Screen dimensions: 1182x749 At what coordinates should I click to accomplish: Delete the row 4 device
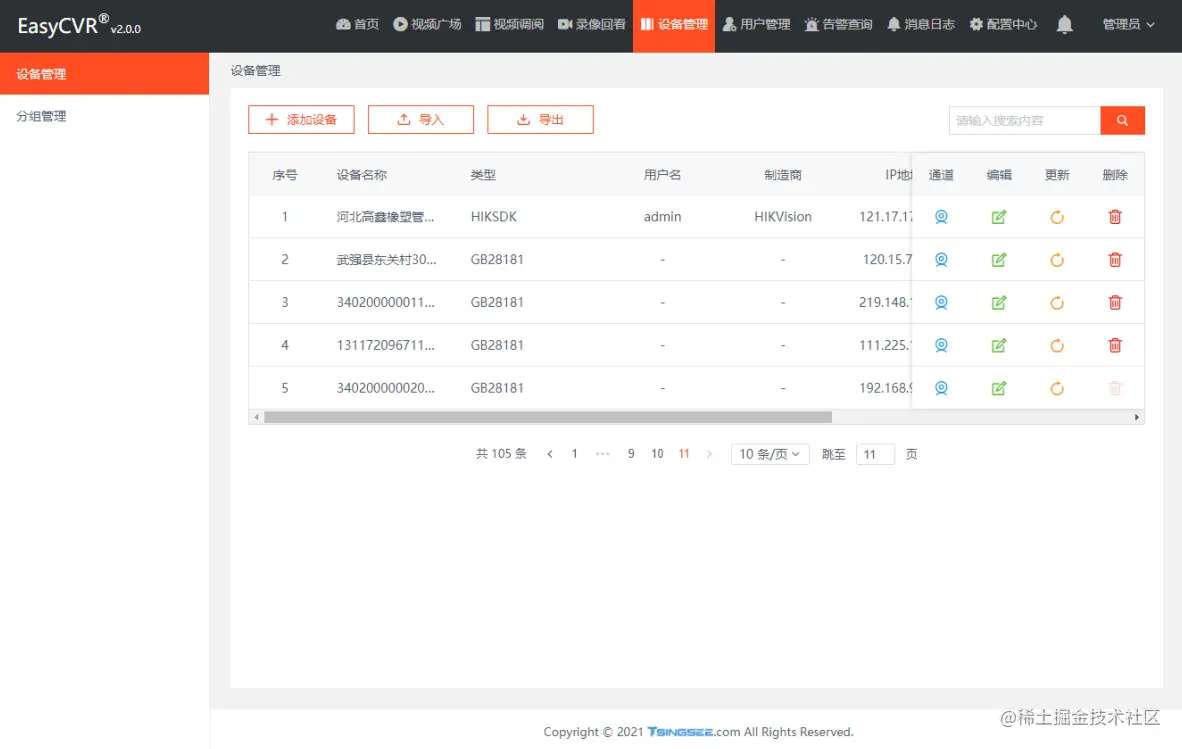[1115, 346]
